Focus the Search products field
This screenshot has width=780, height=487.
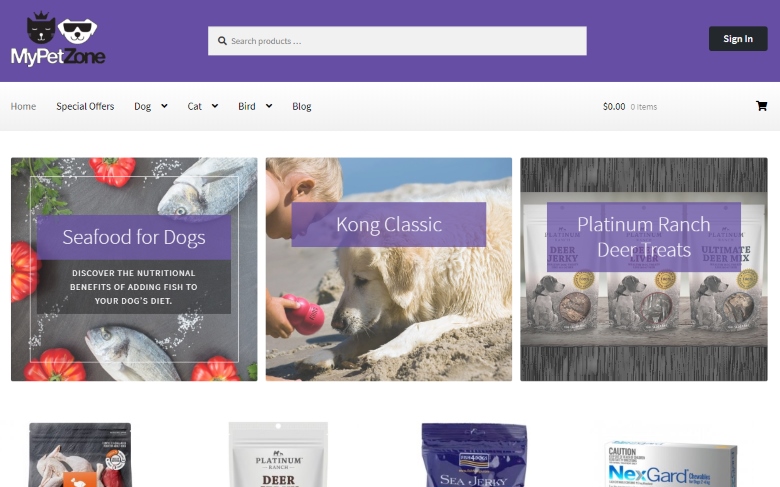pos(397,41)
